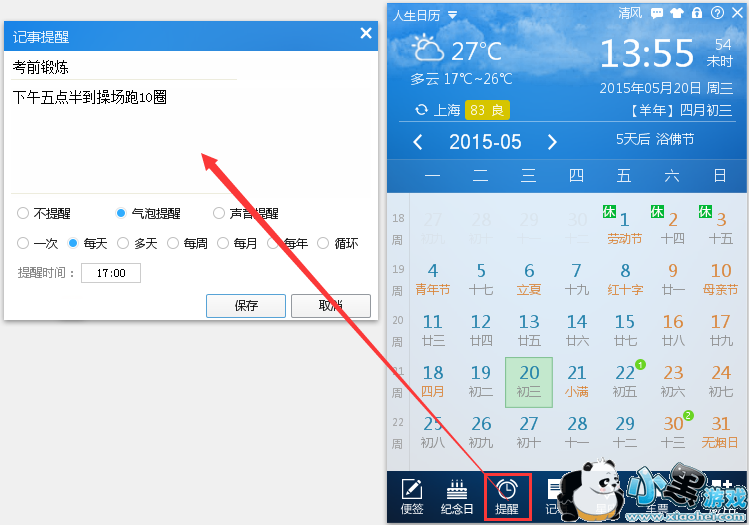This screenshot has width=749, height=525.
Task: Click the lock icon in title bar
Action: pyautogui.click(x=697, y=13)
